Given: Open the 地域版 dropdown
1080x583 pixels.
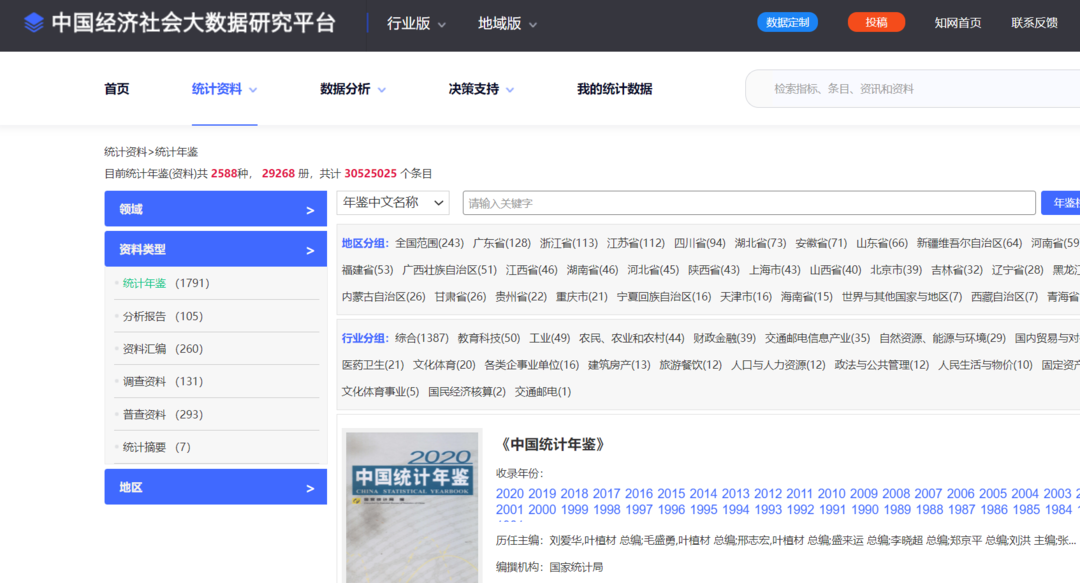Looking at the screenshot, I should coord(507,23).
